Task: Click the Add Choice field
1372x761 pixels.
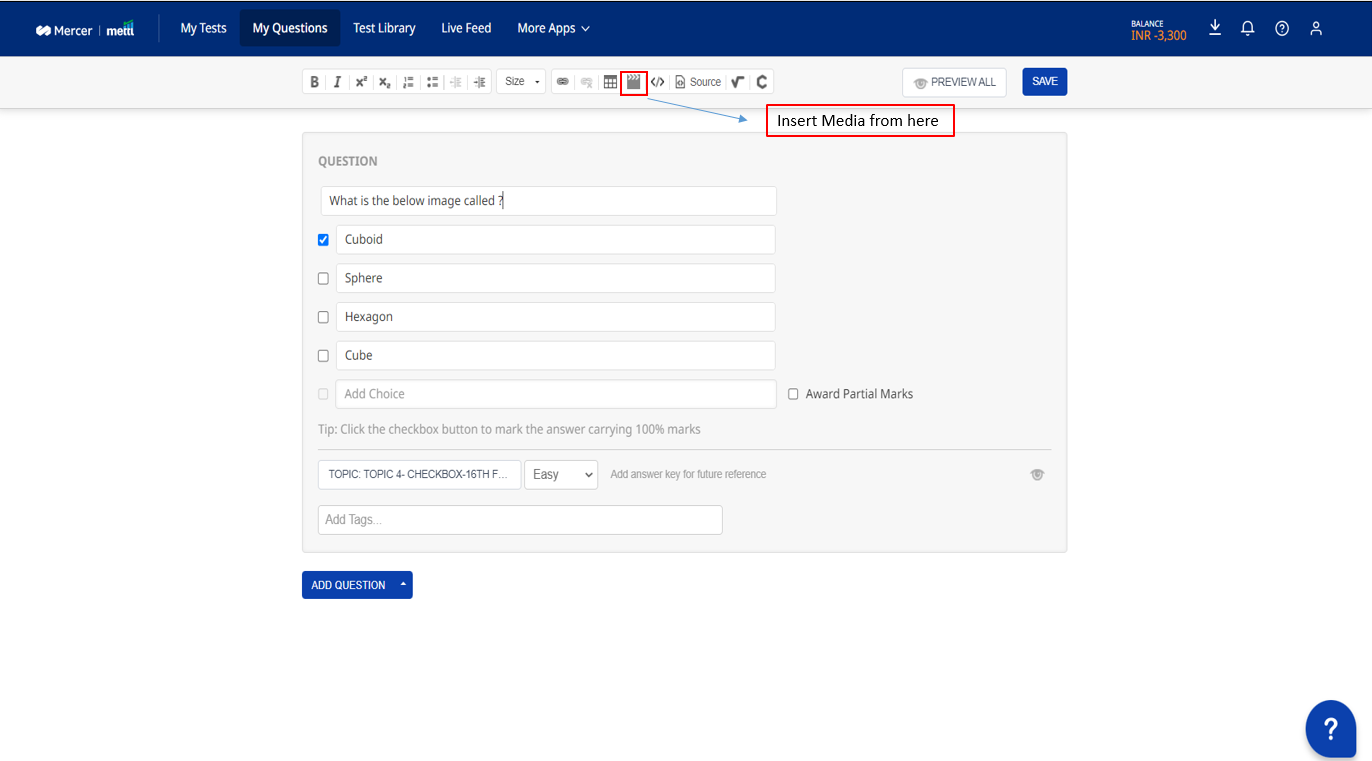Action: (x=556, y=394)
